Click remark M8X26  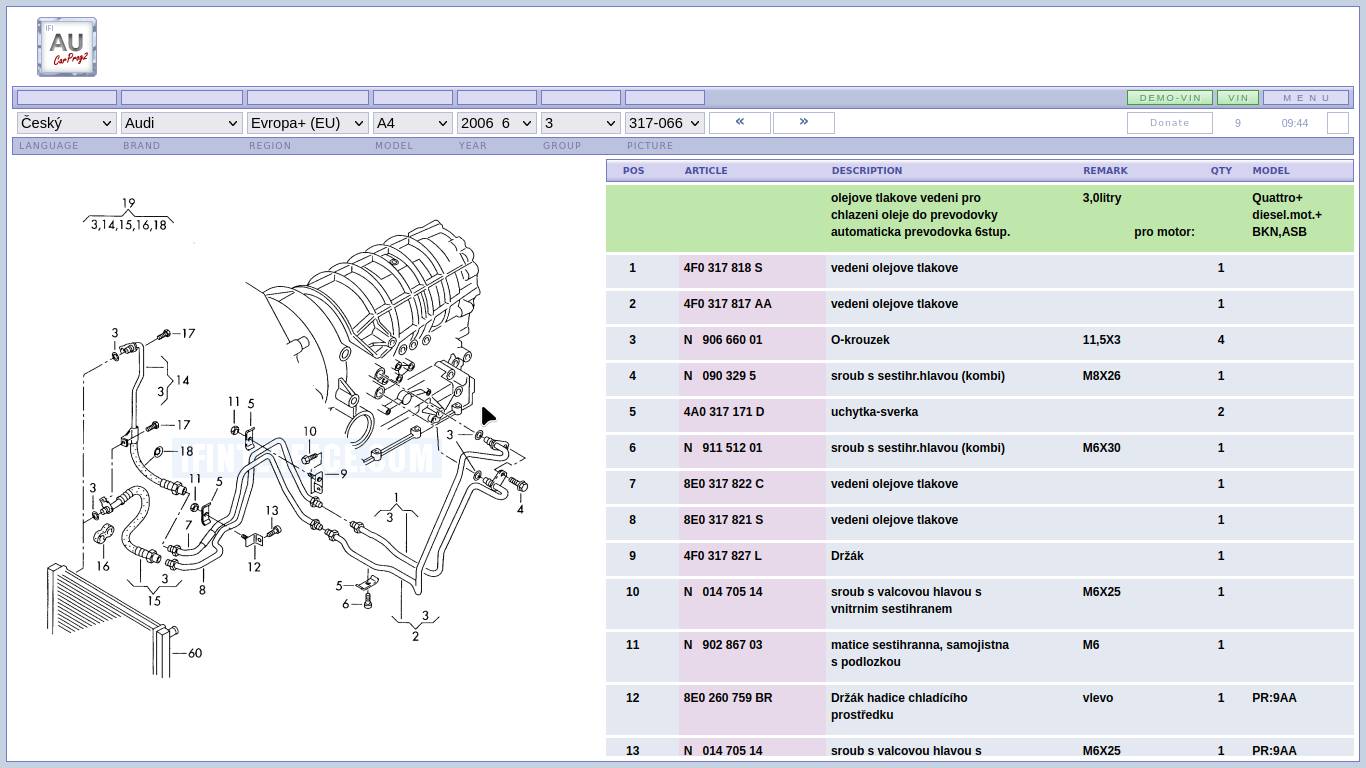click(1102, 376)
